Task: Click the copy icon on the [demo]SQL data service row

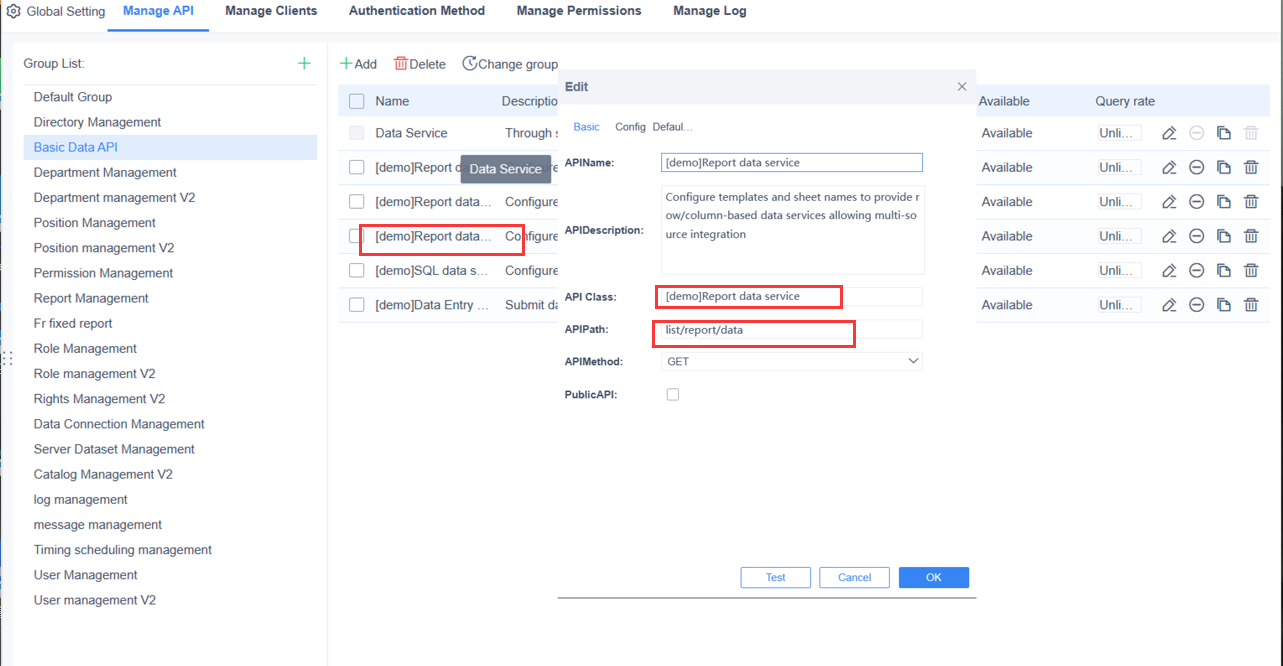Action: point(1224,269)
